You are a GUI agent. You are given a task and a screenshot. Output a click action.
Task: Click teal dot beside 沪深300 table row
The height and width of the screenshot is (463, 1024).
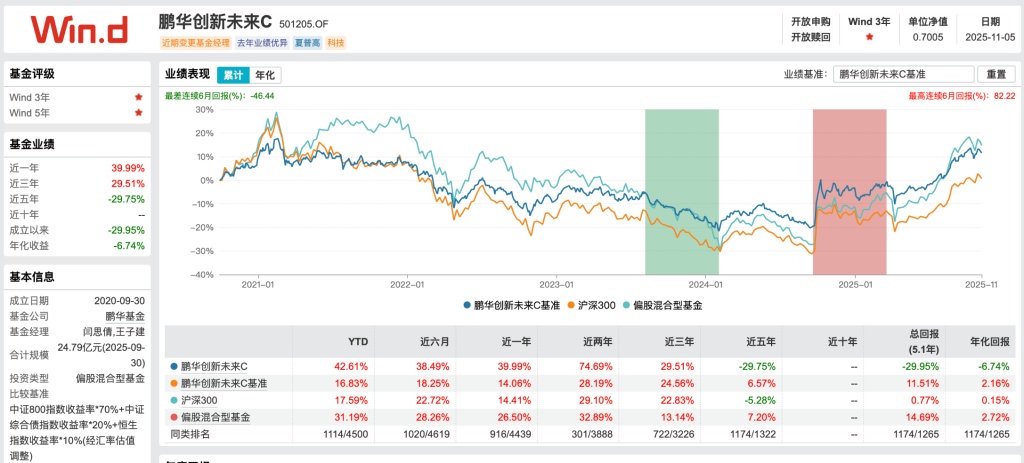click(x=174, y=400)
